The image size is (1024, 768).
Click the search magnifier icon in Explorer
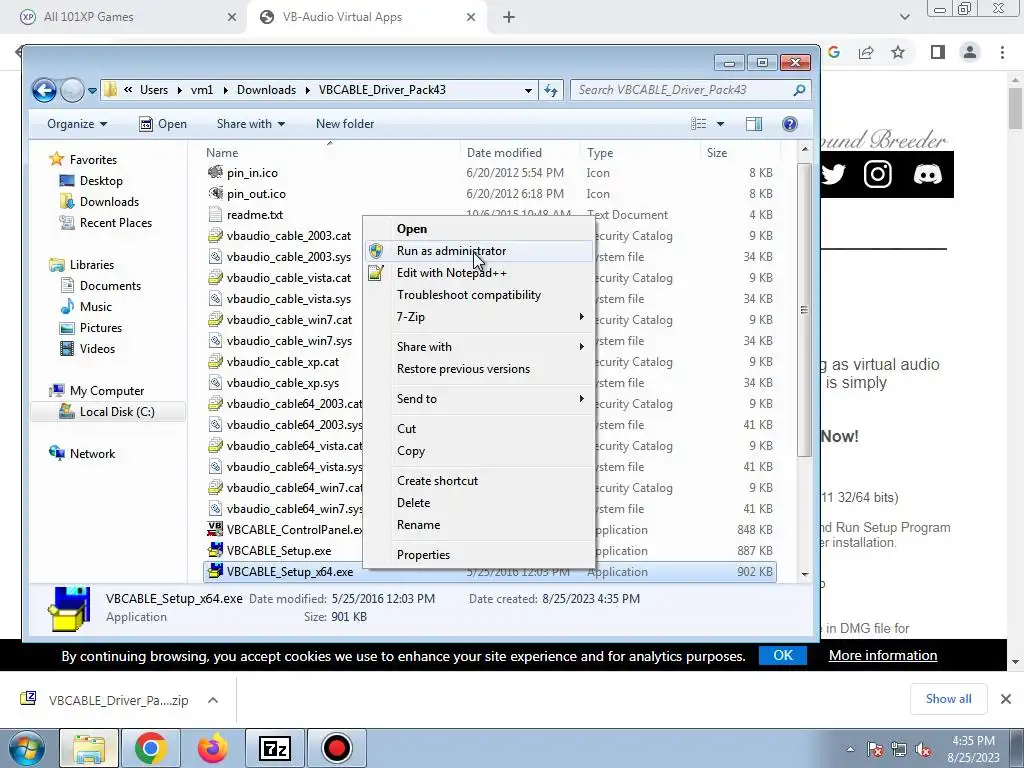(799, 90)
